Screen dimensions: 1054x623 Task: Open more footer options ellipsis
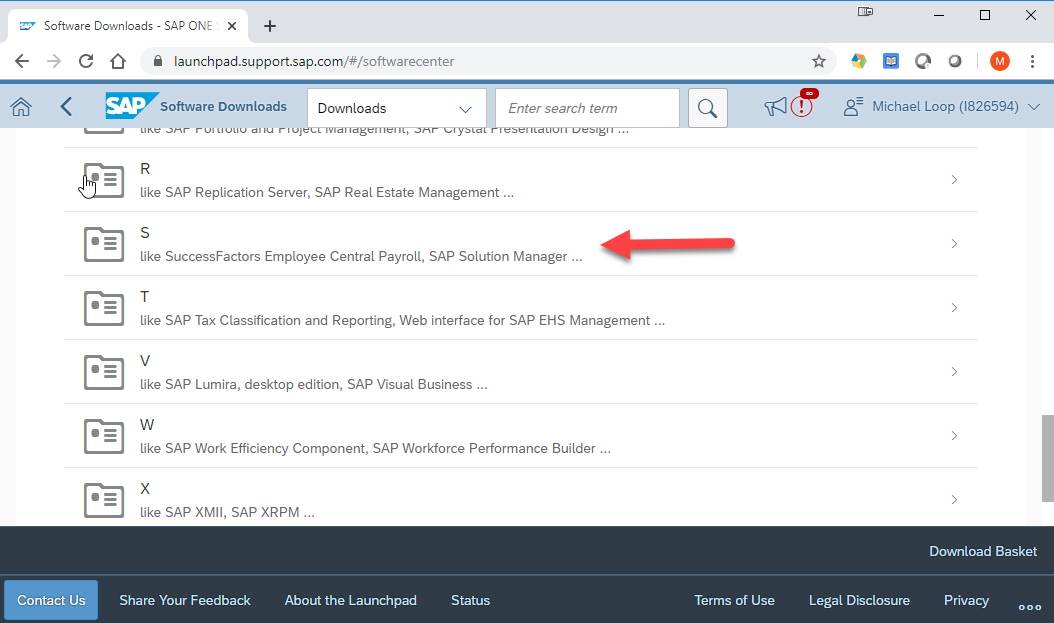click(x=1029, y=607)
